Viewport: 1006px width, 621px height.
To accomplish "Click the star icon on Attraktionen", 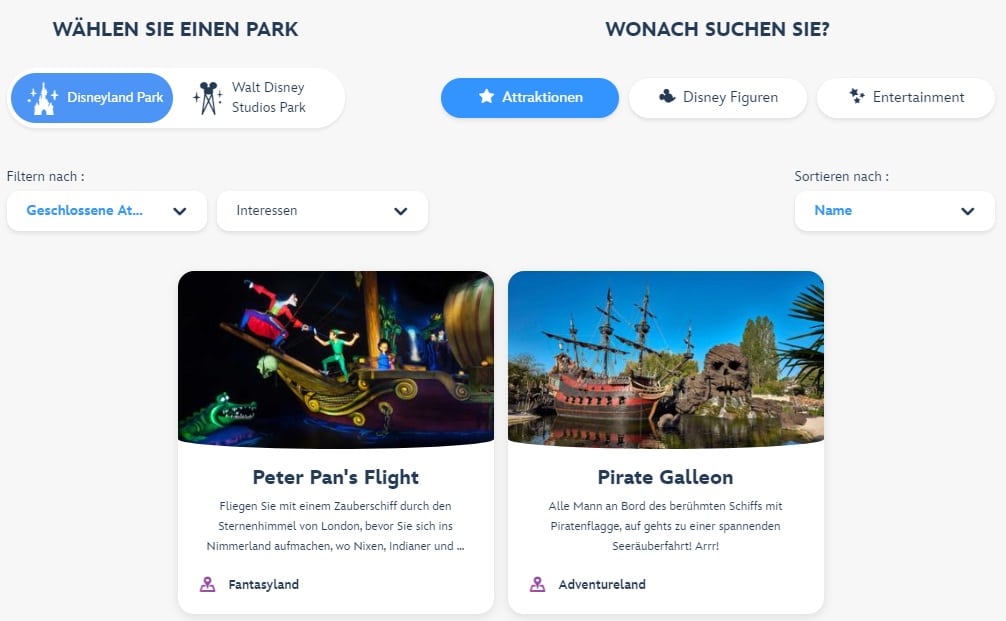I will [x=486, y=96].
